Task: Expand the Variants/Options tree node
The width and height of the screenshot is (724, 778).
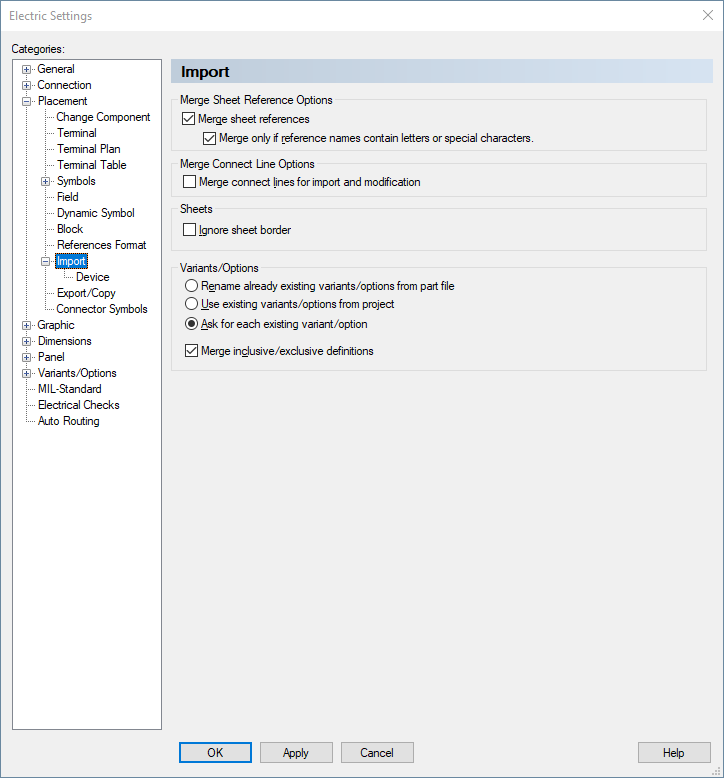Action: [x=27, y=373]
